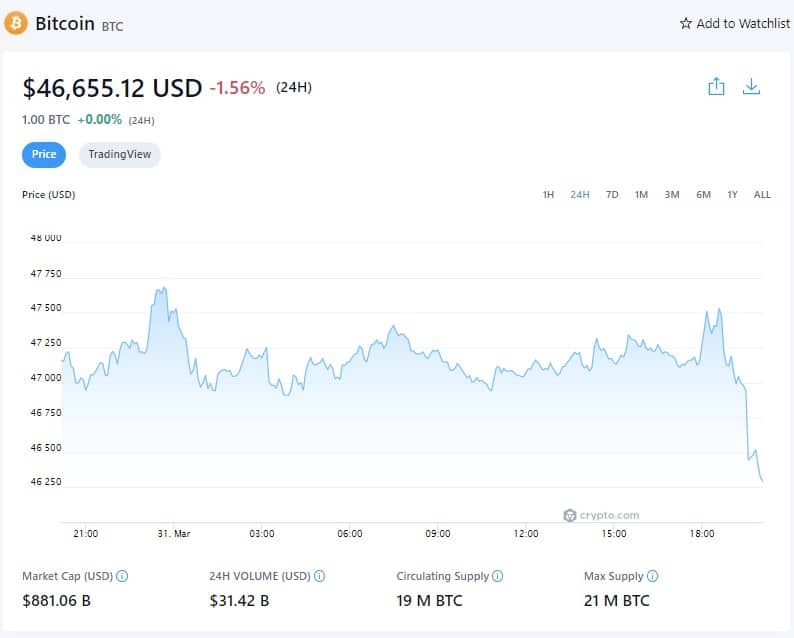Click the 24H VOLUME (USD) label
The width and height of the screenshot is (794, 638).
[260, 576]
